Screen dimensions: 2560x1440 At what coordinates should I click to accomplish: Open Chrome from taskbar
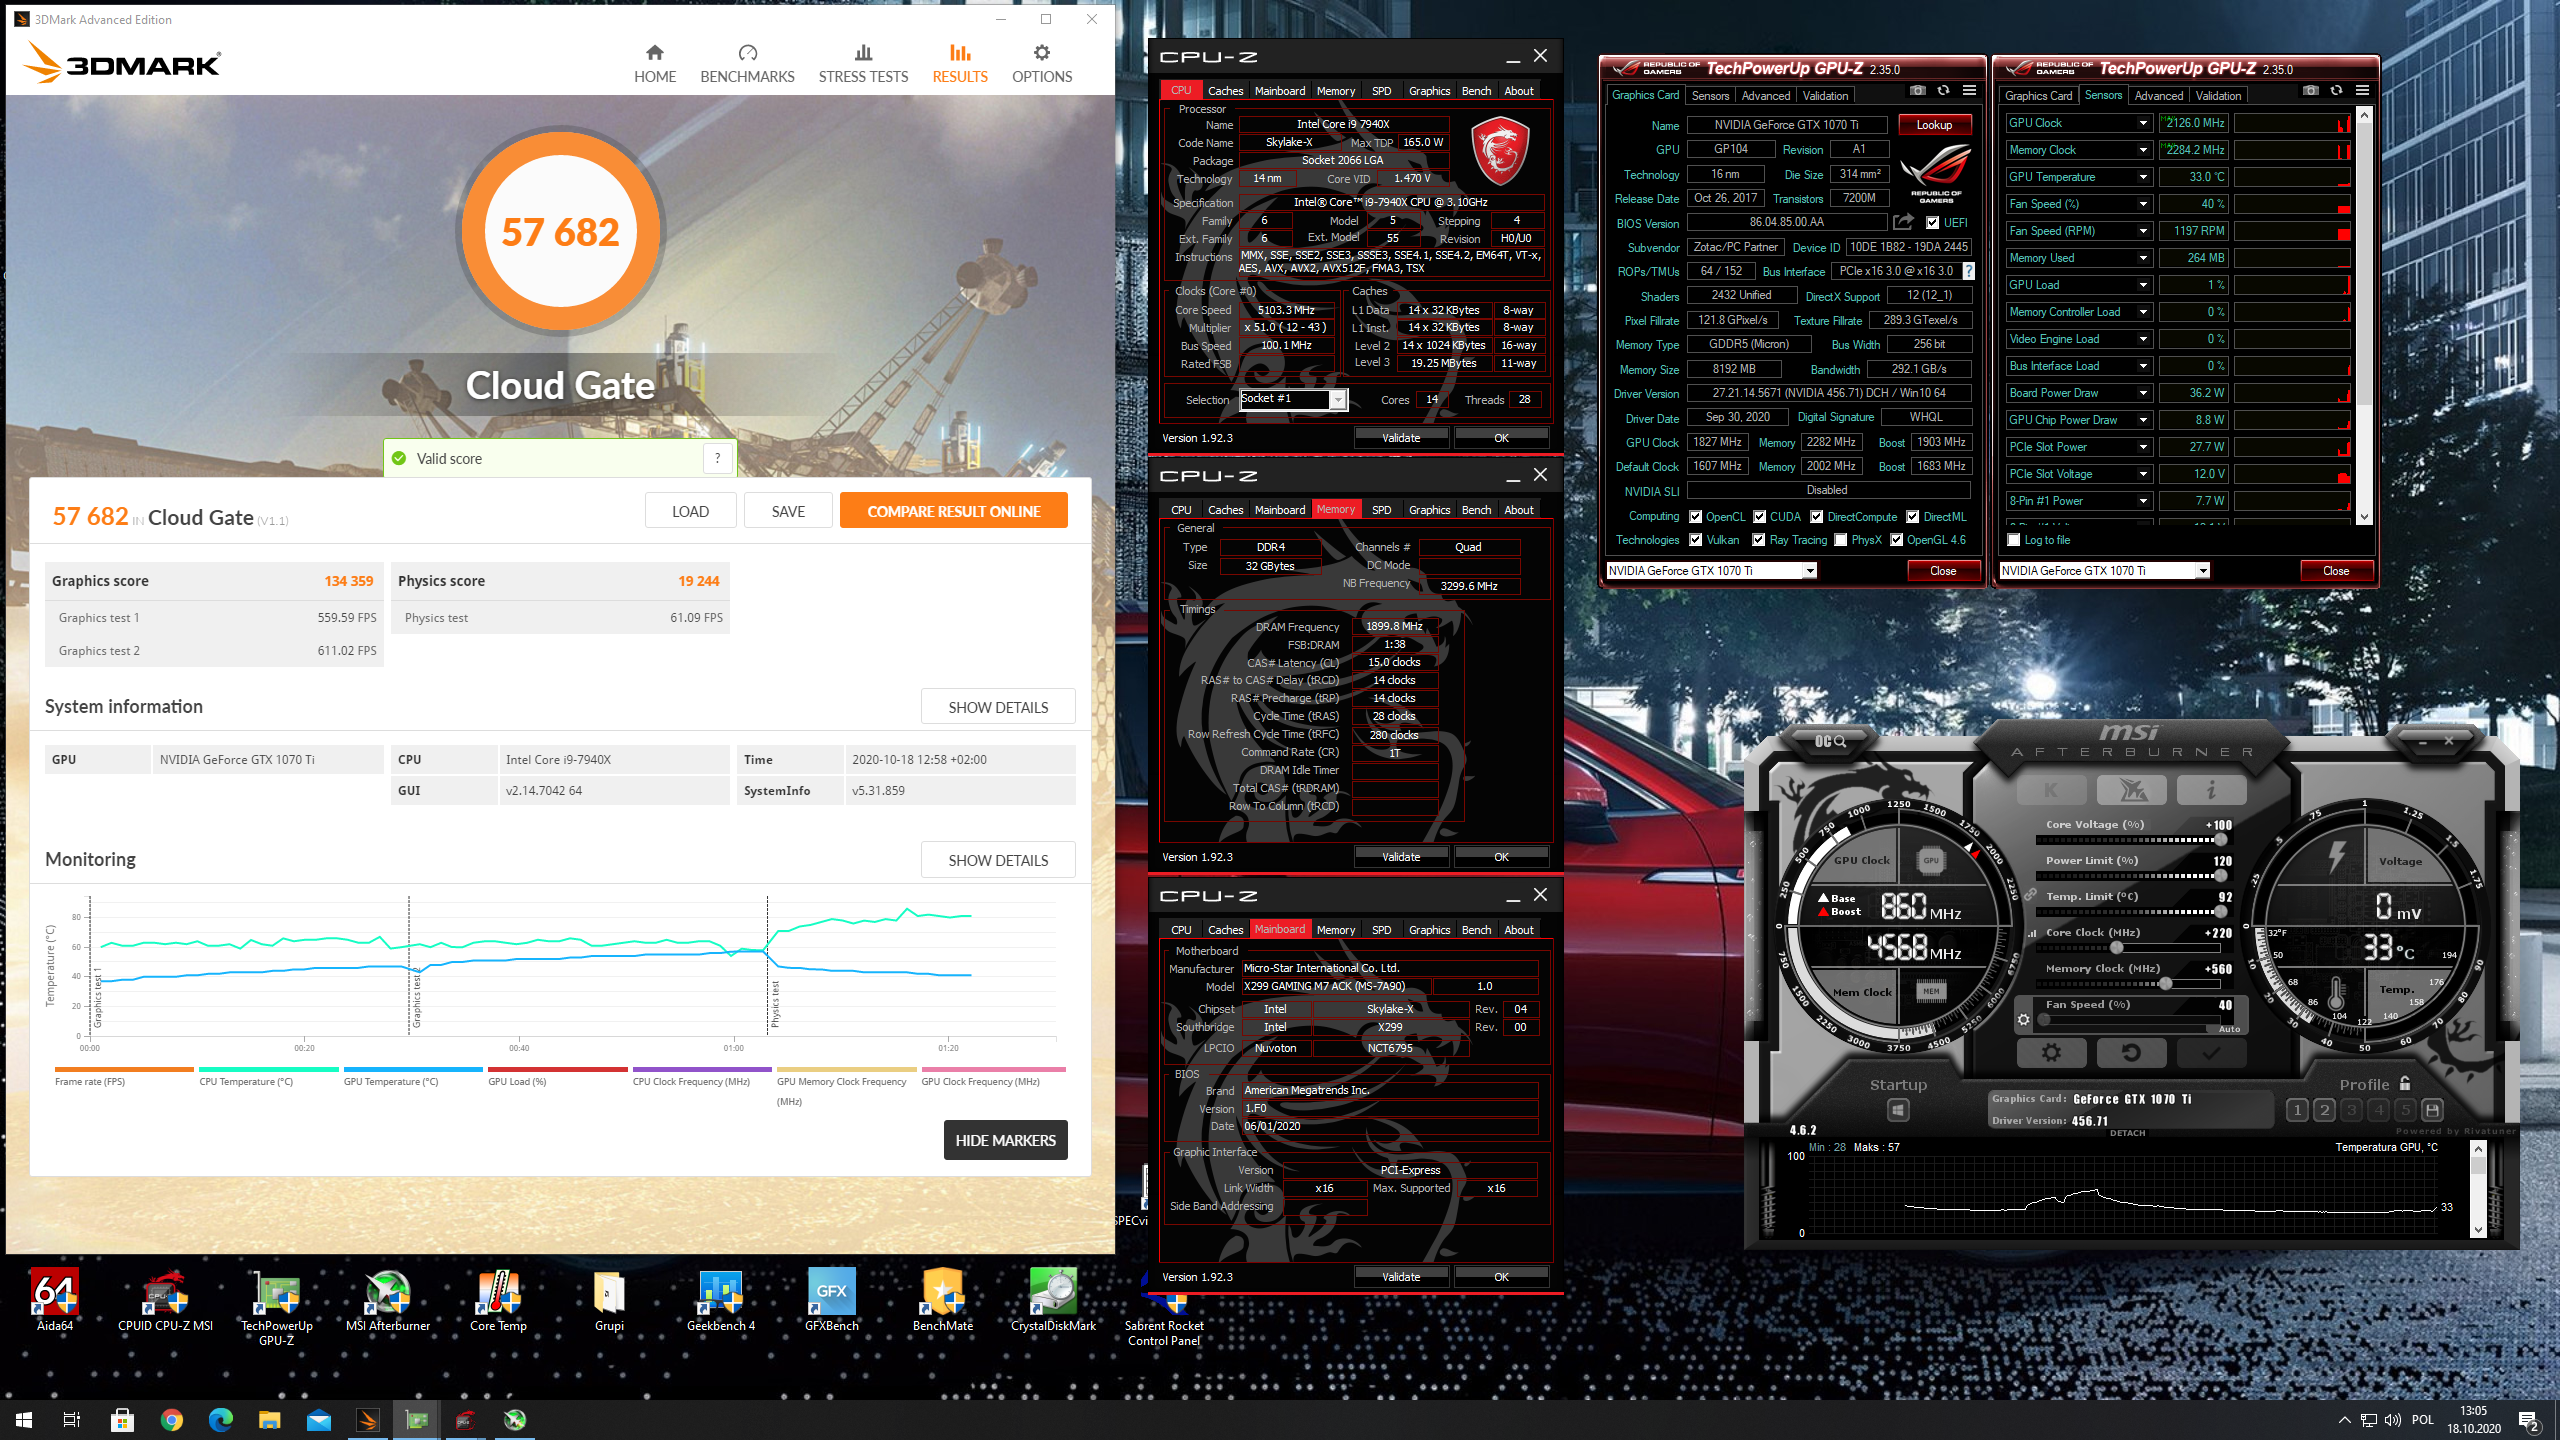coord(172,1420)
